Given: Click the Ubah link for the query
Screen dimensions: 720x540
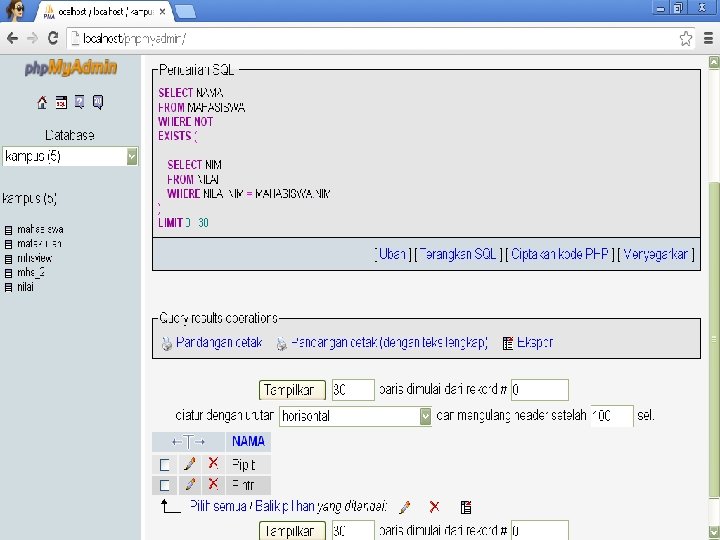Looking at the screenshot, I should [x=392, y=254].
